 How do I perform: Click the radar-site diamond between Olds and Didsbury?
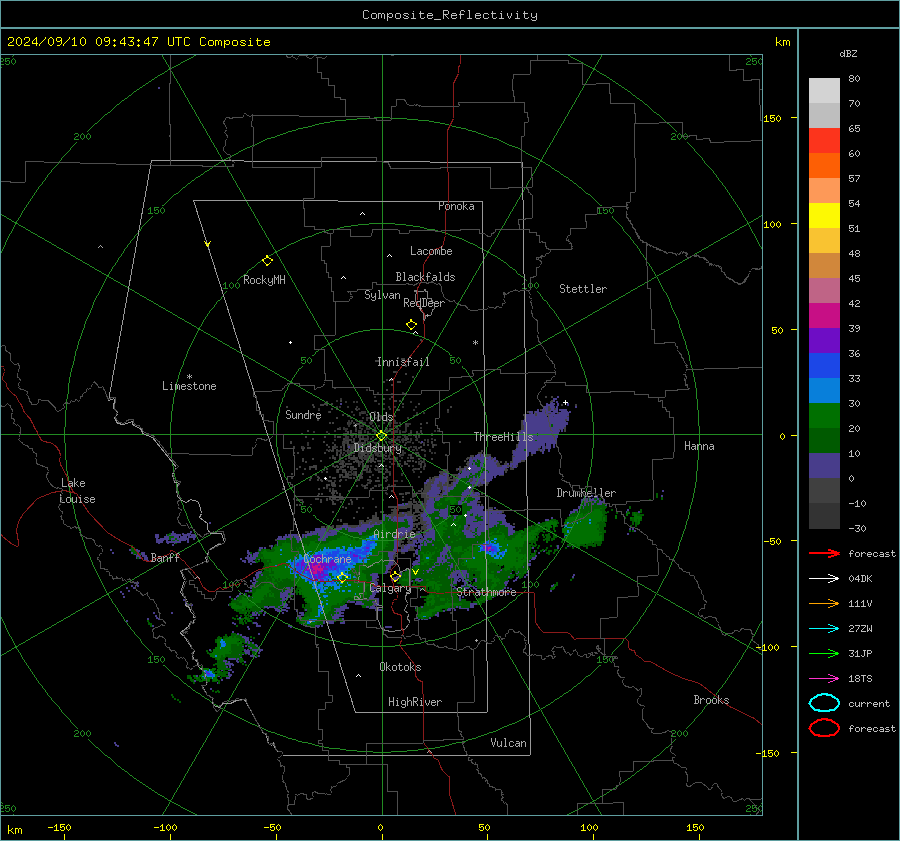(382, 436)
